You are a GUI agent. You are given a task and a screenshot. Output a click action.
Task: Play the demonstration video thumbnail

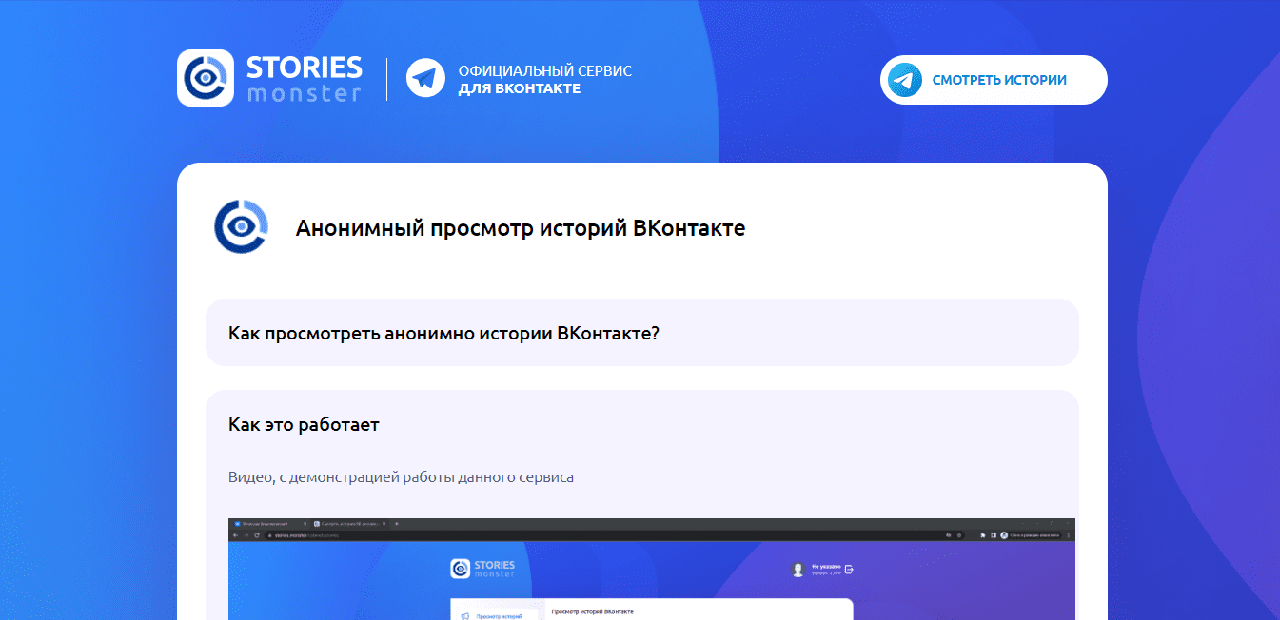pos(651,580)
